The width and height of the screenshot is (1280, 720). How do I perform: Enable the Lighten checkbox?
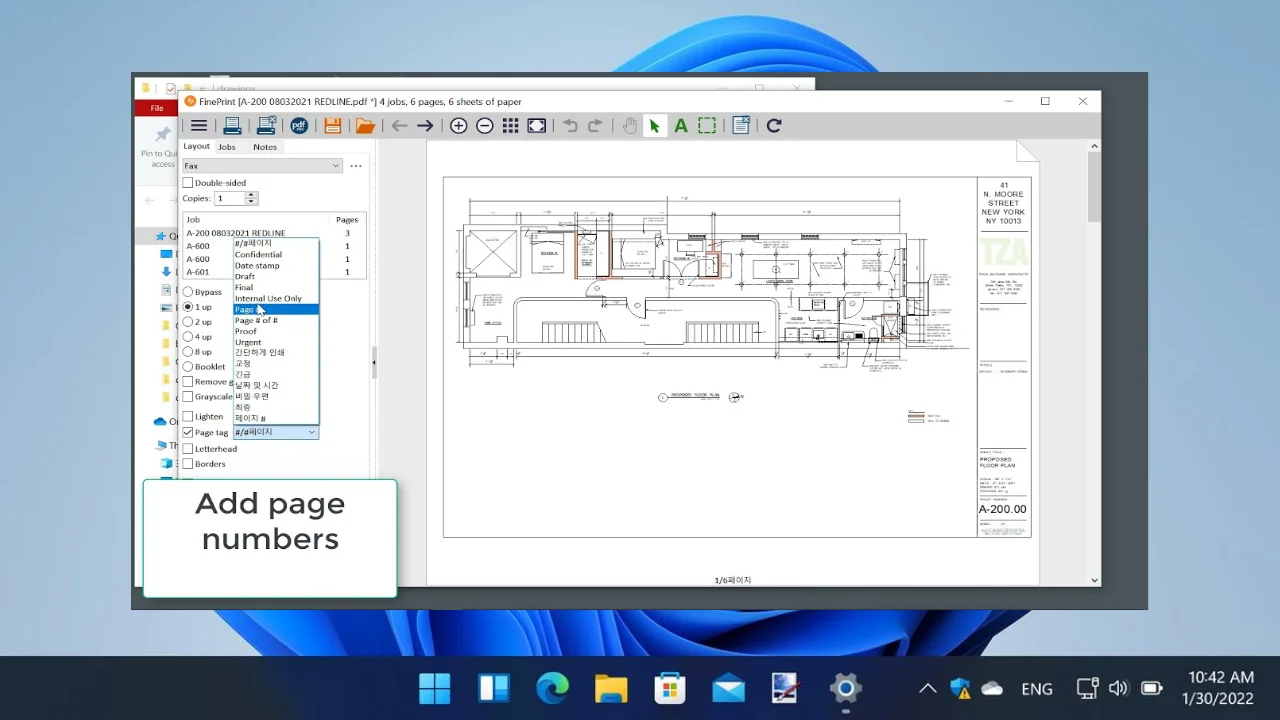tap(187, 416)
